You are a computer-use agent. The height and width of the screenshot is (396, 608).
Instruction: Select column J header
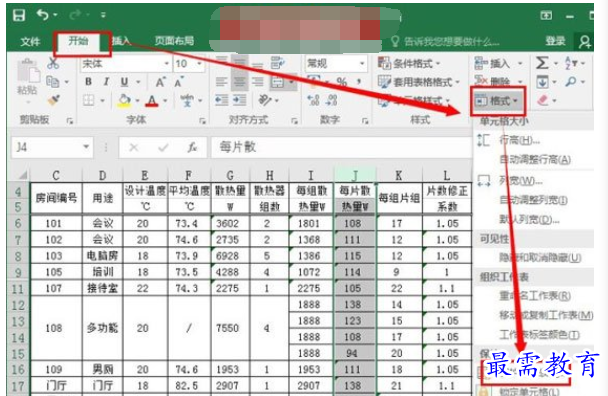click(355, 176)
